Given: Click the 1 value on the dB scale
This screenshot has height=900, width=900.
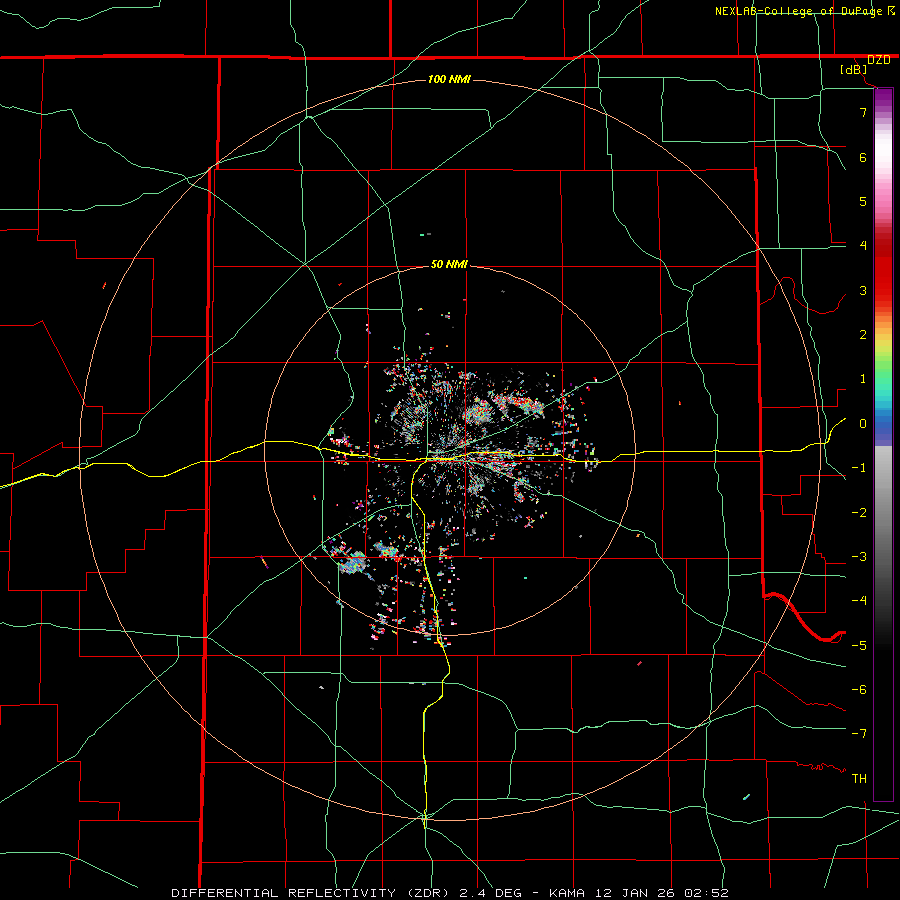Looking at the screenshot, I should (x=863, y=379).
